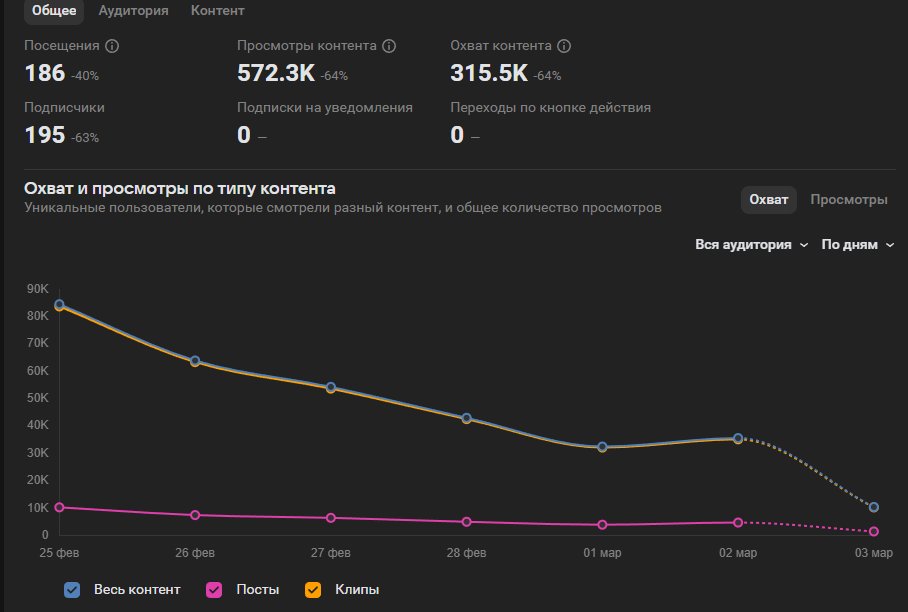
Task: Click the 01 мар Весь контент data point
Action: click(x=603, y=447)
